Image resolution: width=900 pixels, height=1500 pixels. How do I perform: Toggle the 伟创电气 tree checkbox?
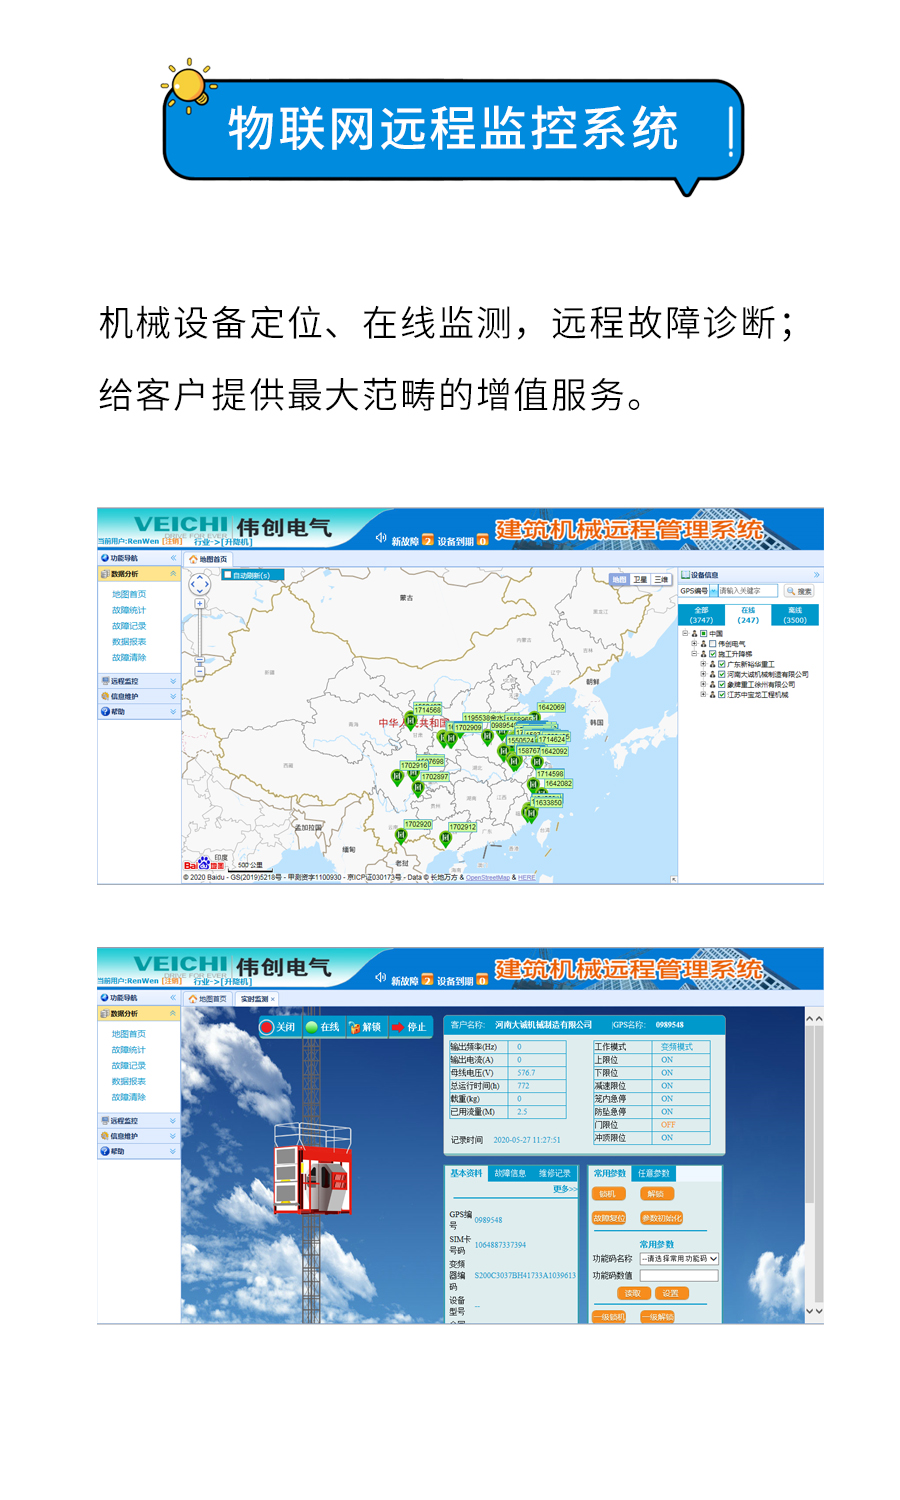point(712,644)
